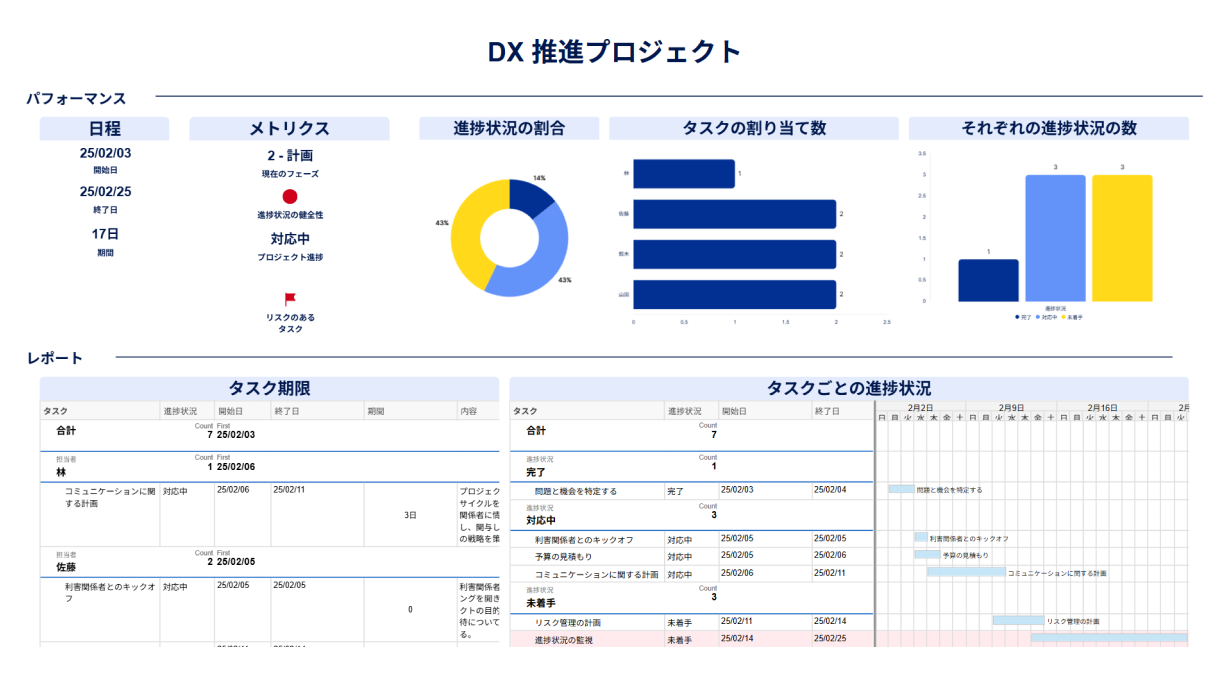Viewport: 1230px width, 687px height.
Task: Collapse the 林 assignee group row
Action: [61, 471]
